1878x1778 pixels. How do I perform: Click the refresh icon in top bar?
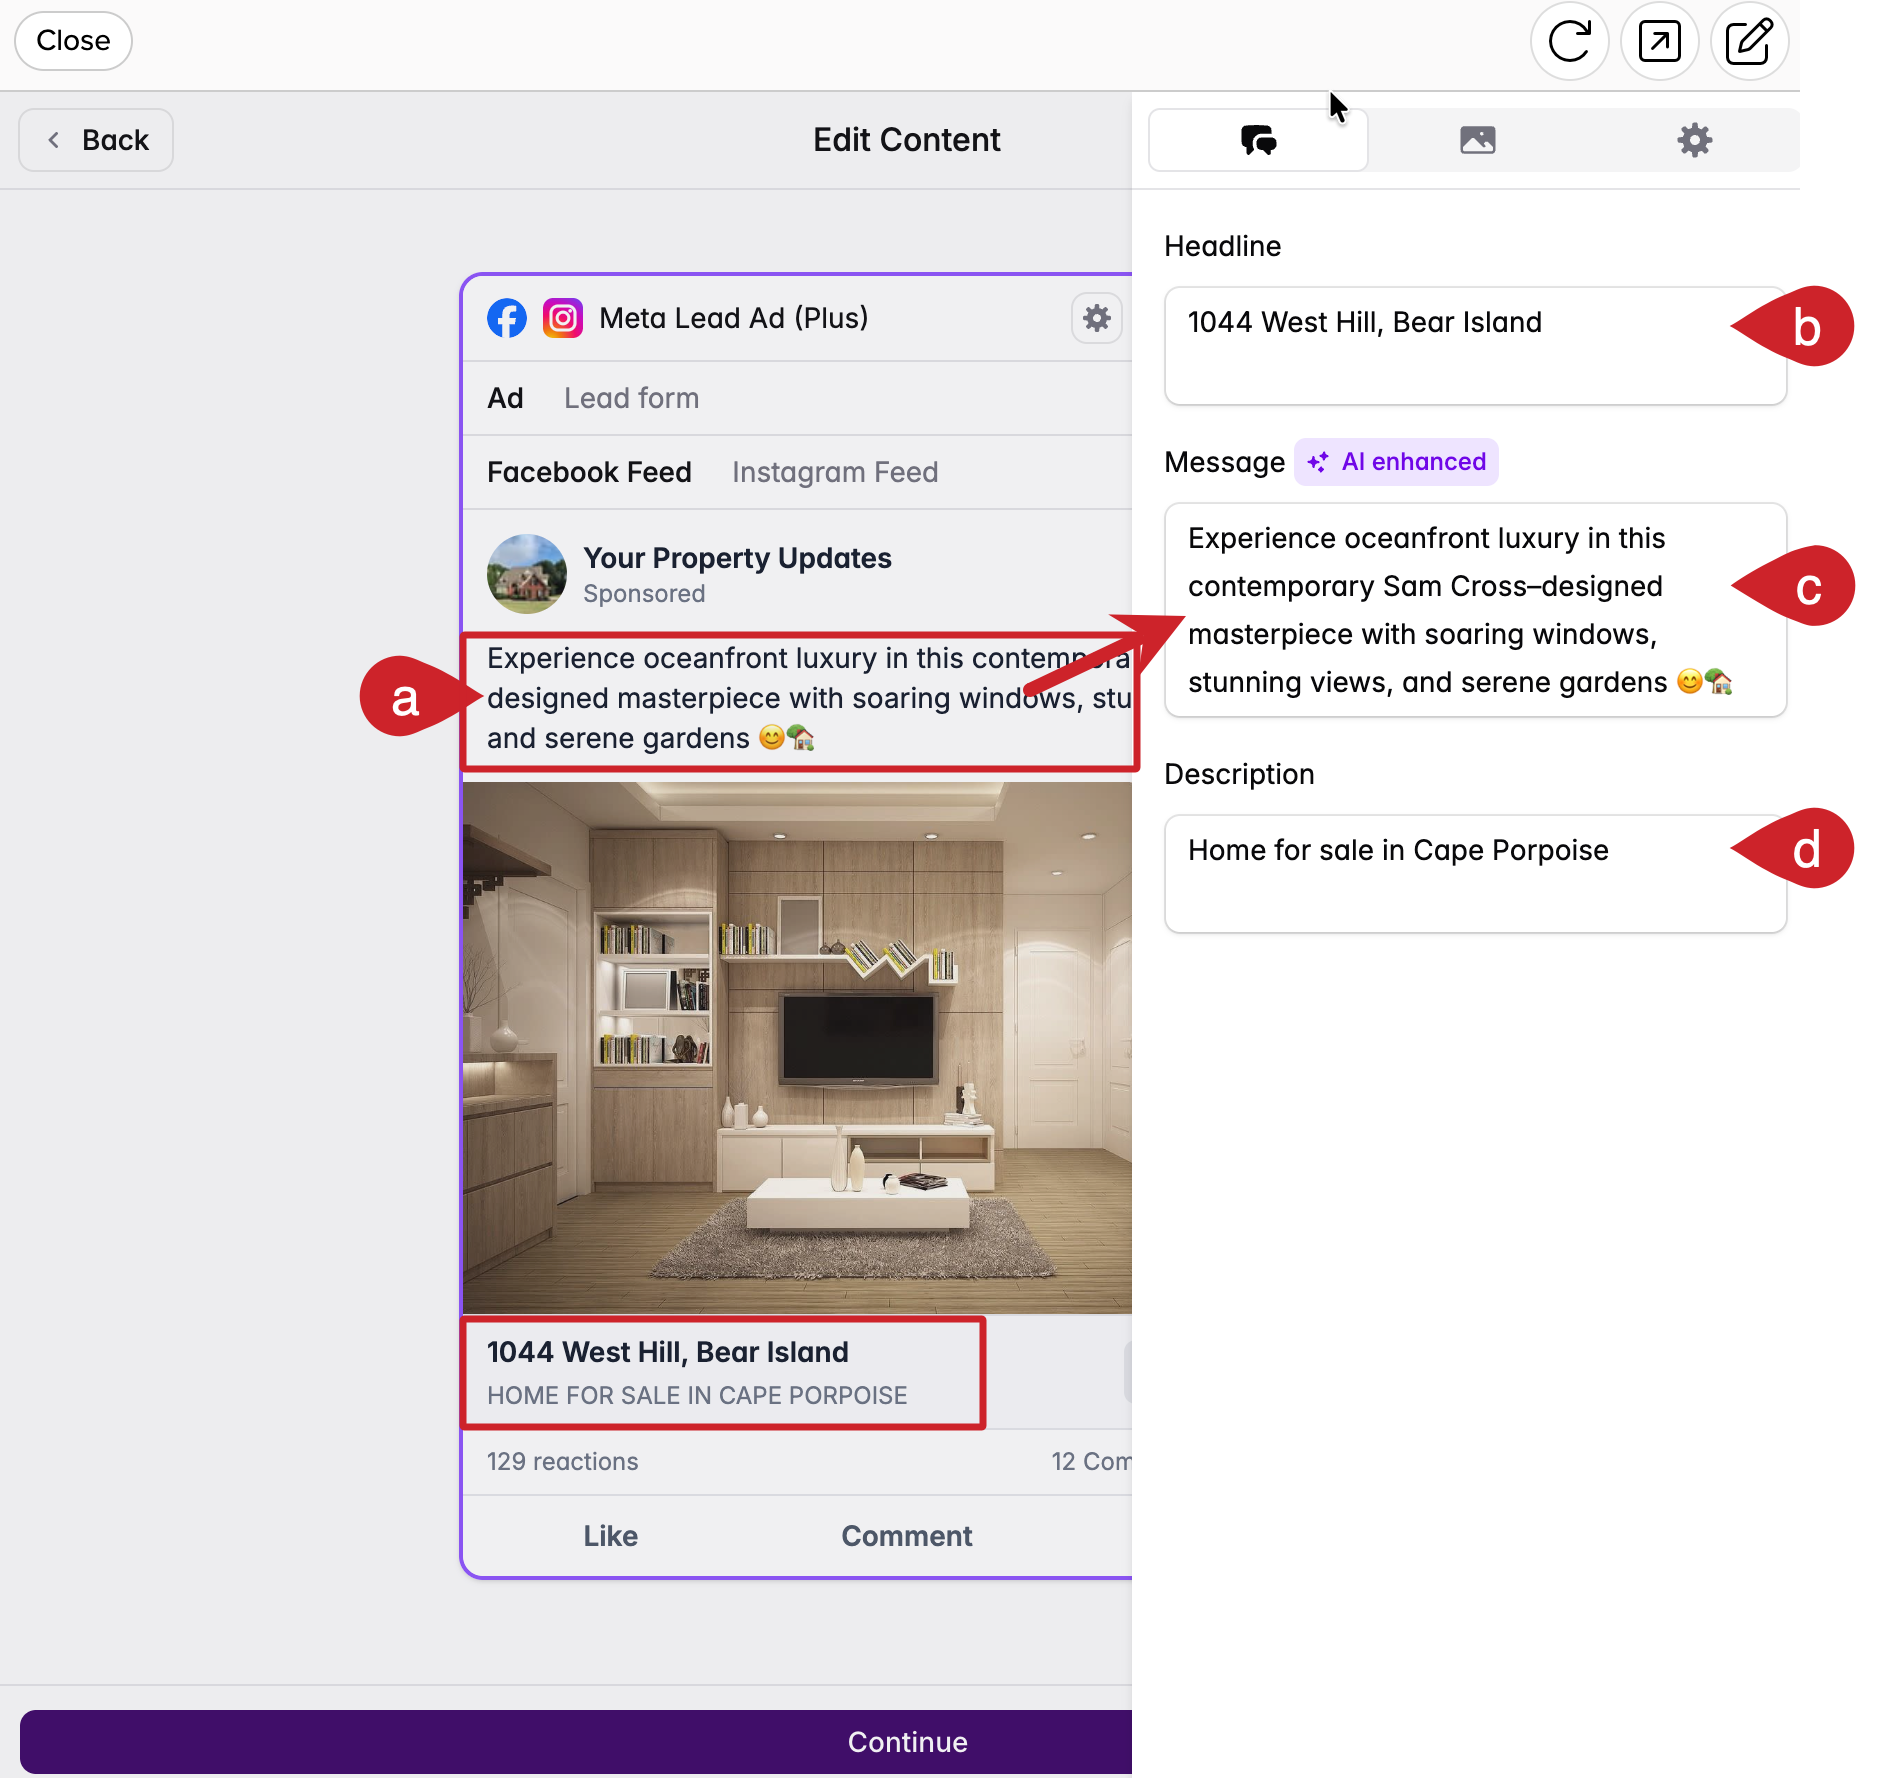point(1569,41)
